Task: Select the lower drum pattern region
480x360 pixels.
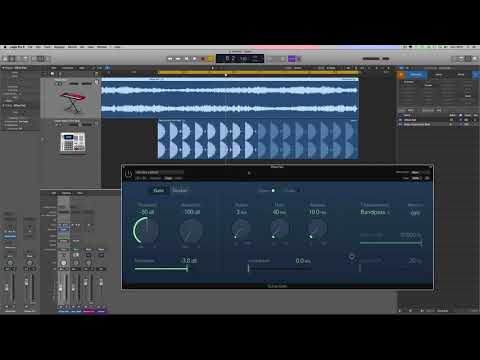Action: (258, 139)
